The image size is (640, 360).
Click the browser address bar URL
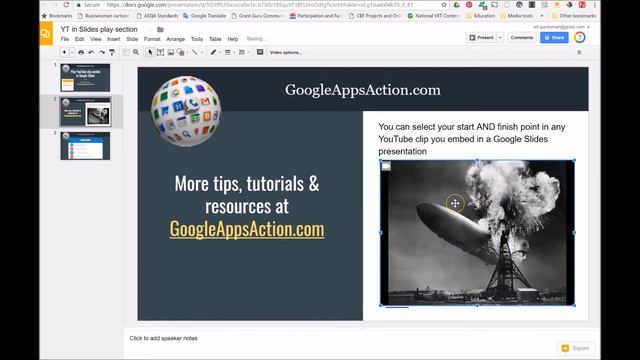click(x=260, y=5)
